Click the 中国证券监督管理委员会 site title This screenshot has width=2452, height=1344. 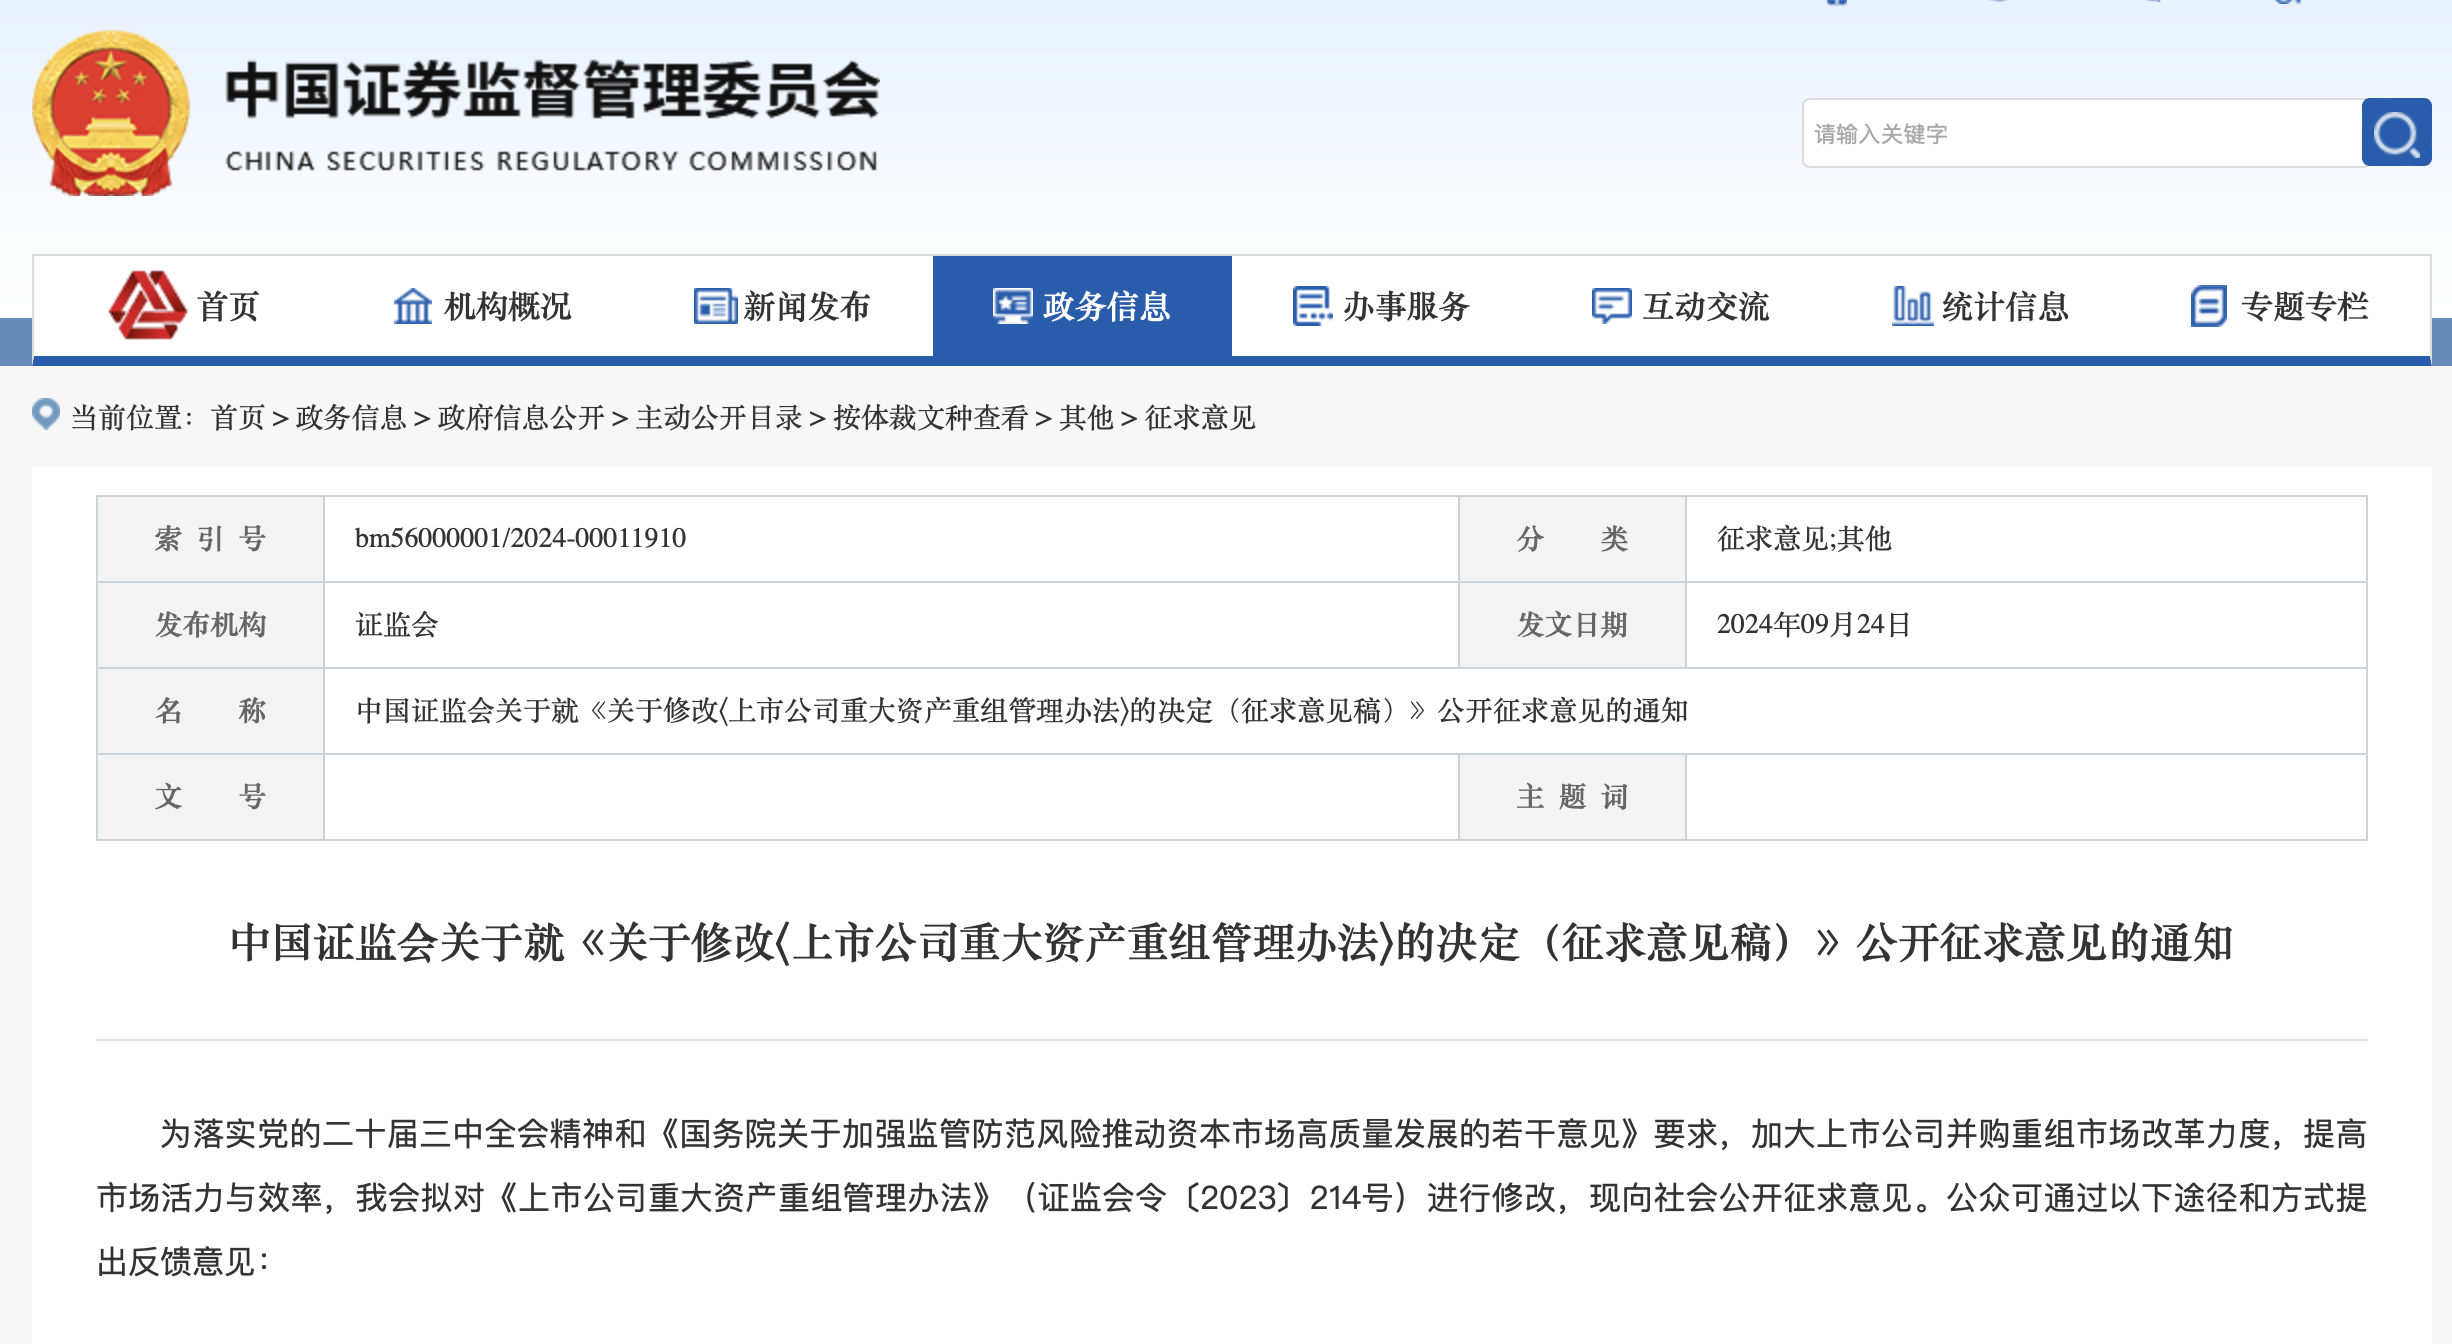[x=551, y=92]
